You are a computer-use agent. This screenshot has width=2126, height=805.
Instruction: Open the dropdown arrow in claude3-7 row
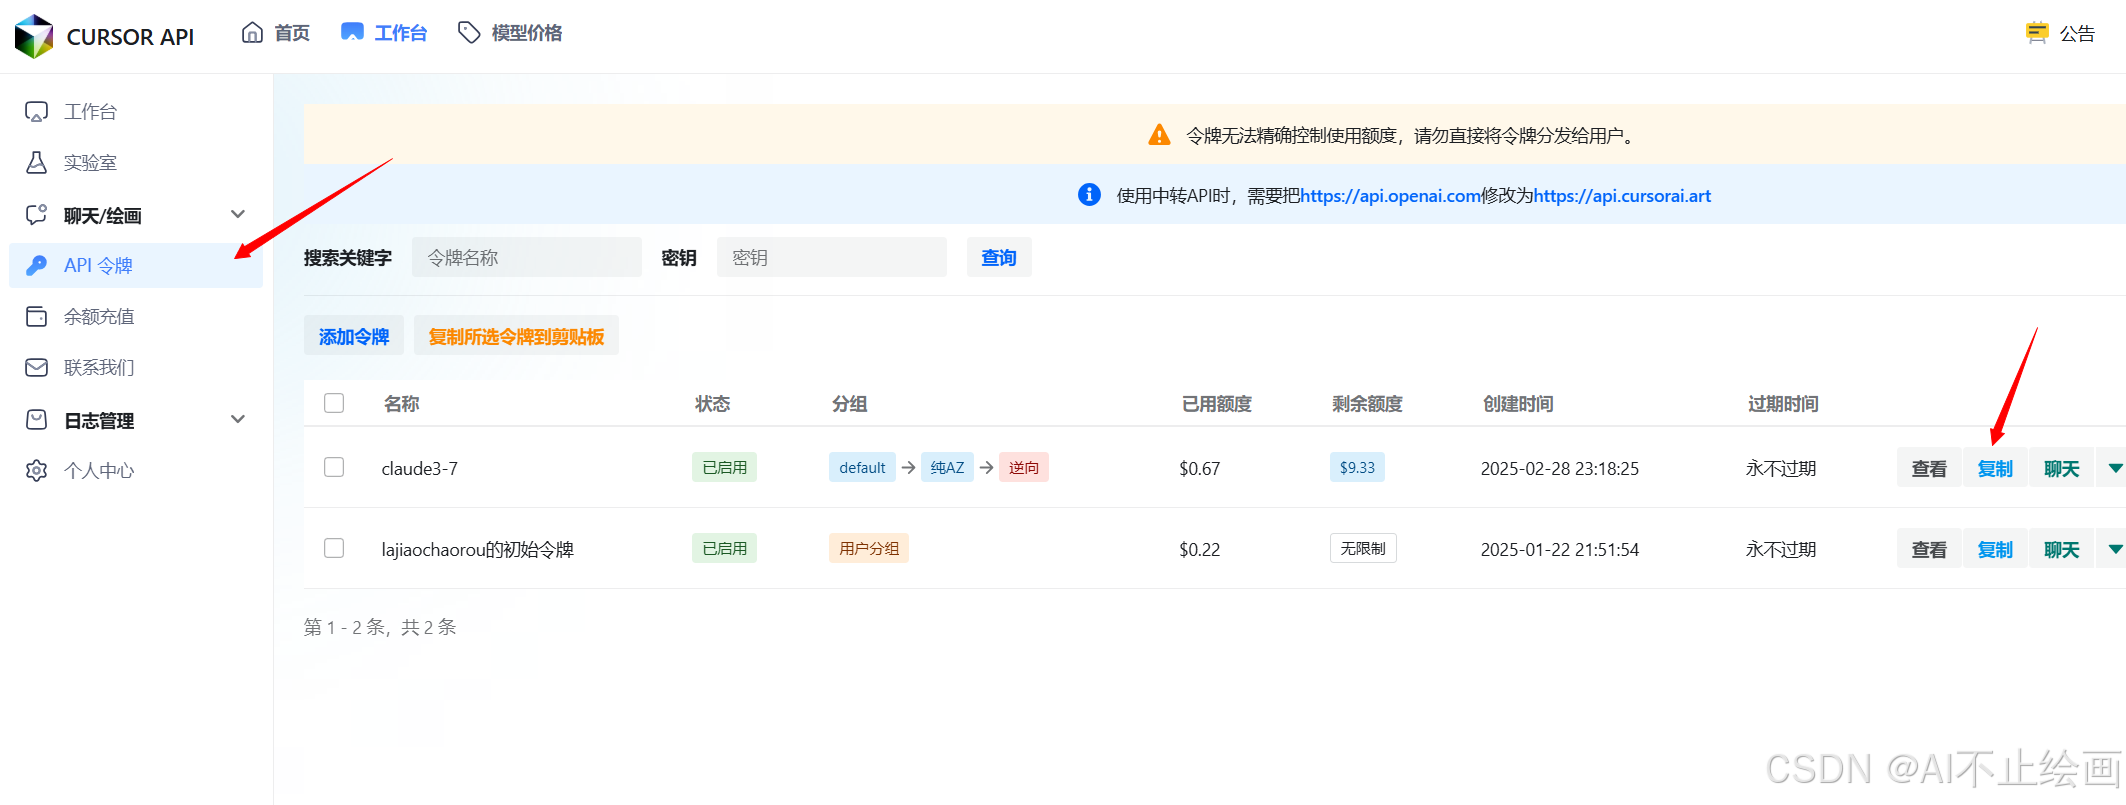tap(2115, 468)
